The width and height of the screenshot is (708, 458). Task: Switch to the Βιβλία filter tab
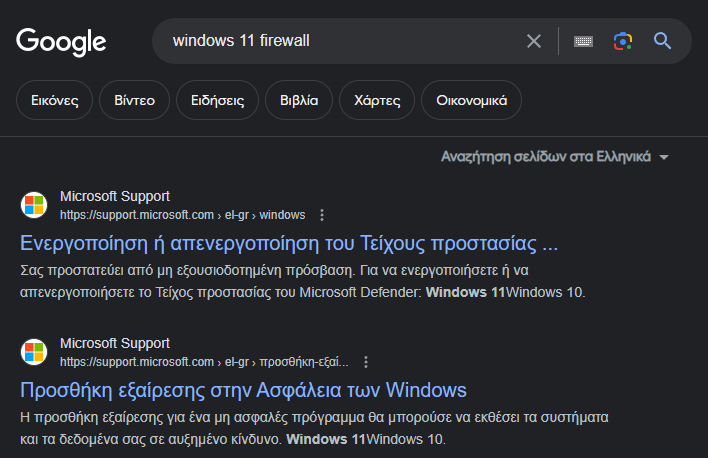click(x=299, y=100)
